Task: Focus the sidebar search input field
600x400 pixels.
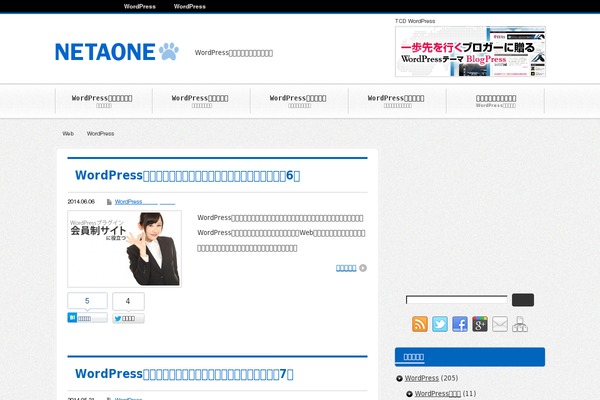Action: pyautogui.click(x=457, y=300)
